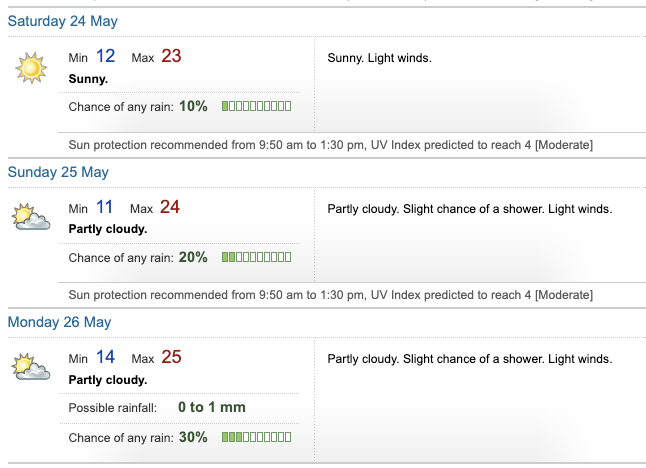646x468 pixels.
Task: Click the possible rainfall 0 to 1 mm value
Action: (211, 407)
